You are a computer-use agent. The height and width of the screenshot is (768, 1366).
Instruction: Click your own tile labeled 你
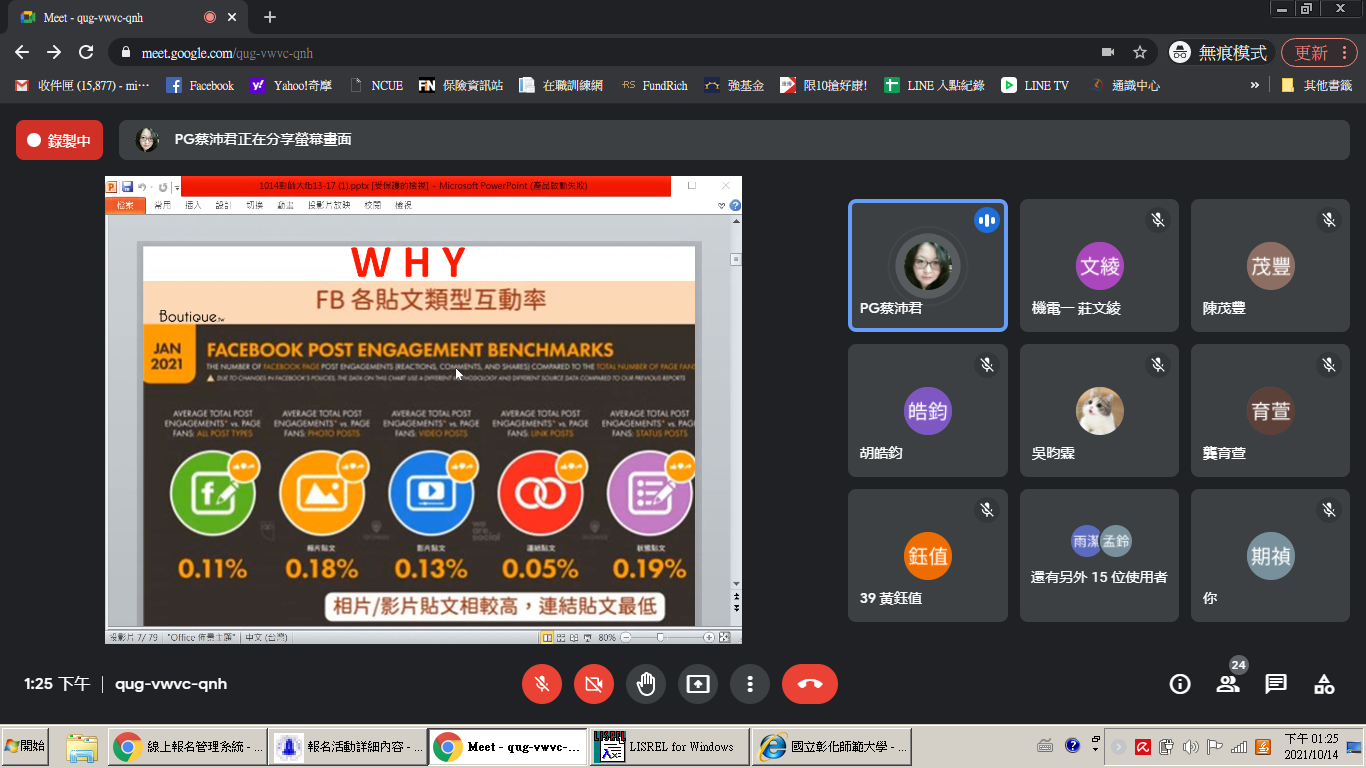pos(1271,555)
